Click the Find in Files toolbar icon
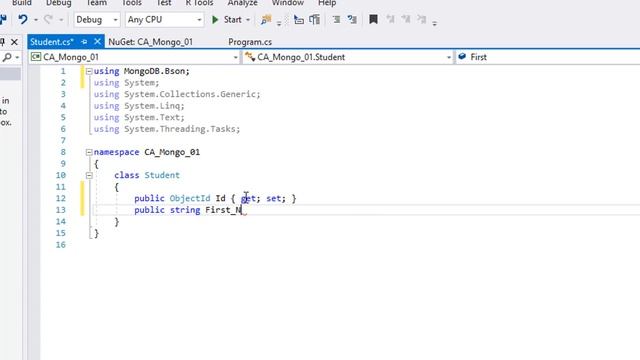The width and height of the screenshot is (640, 360). click(x=266, y=19)
